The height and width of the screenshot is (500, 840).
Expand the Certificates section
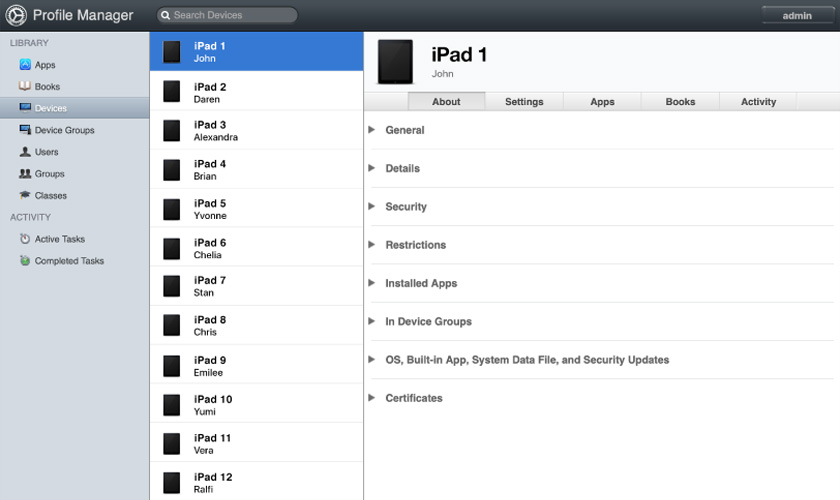pos(371,398)
